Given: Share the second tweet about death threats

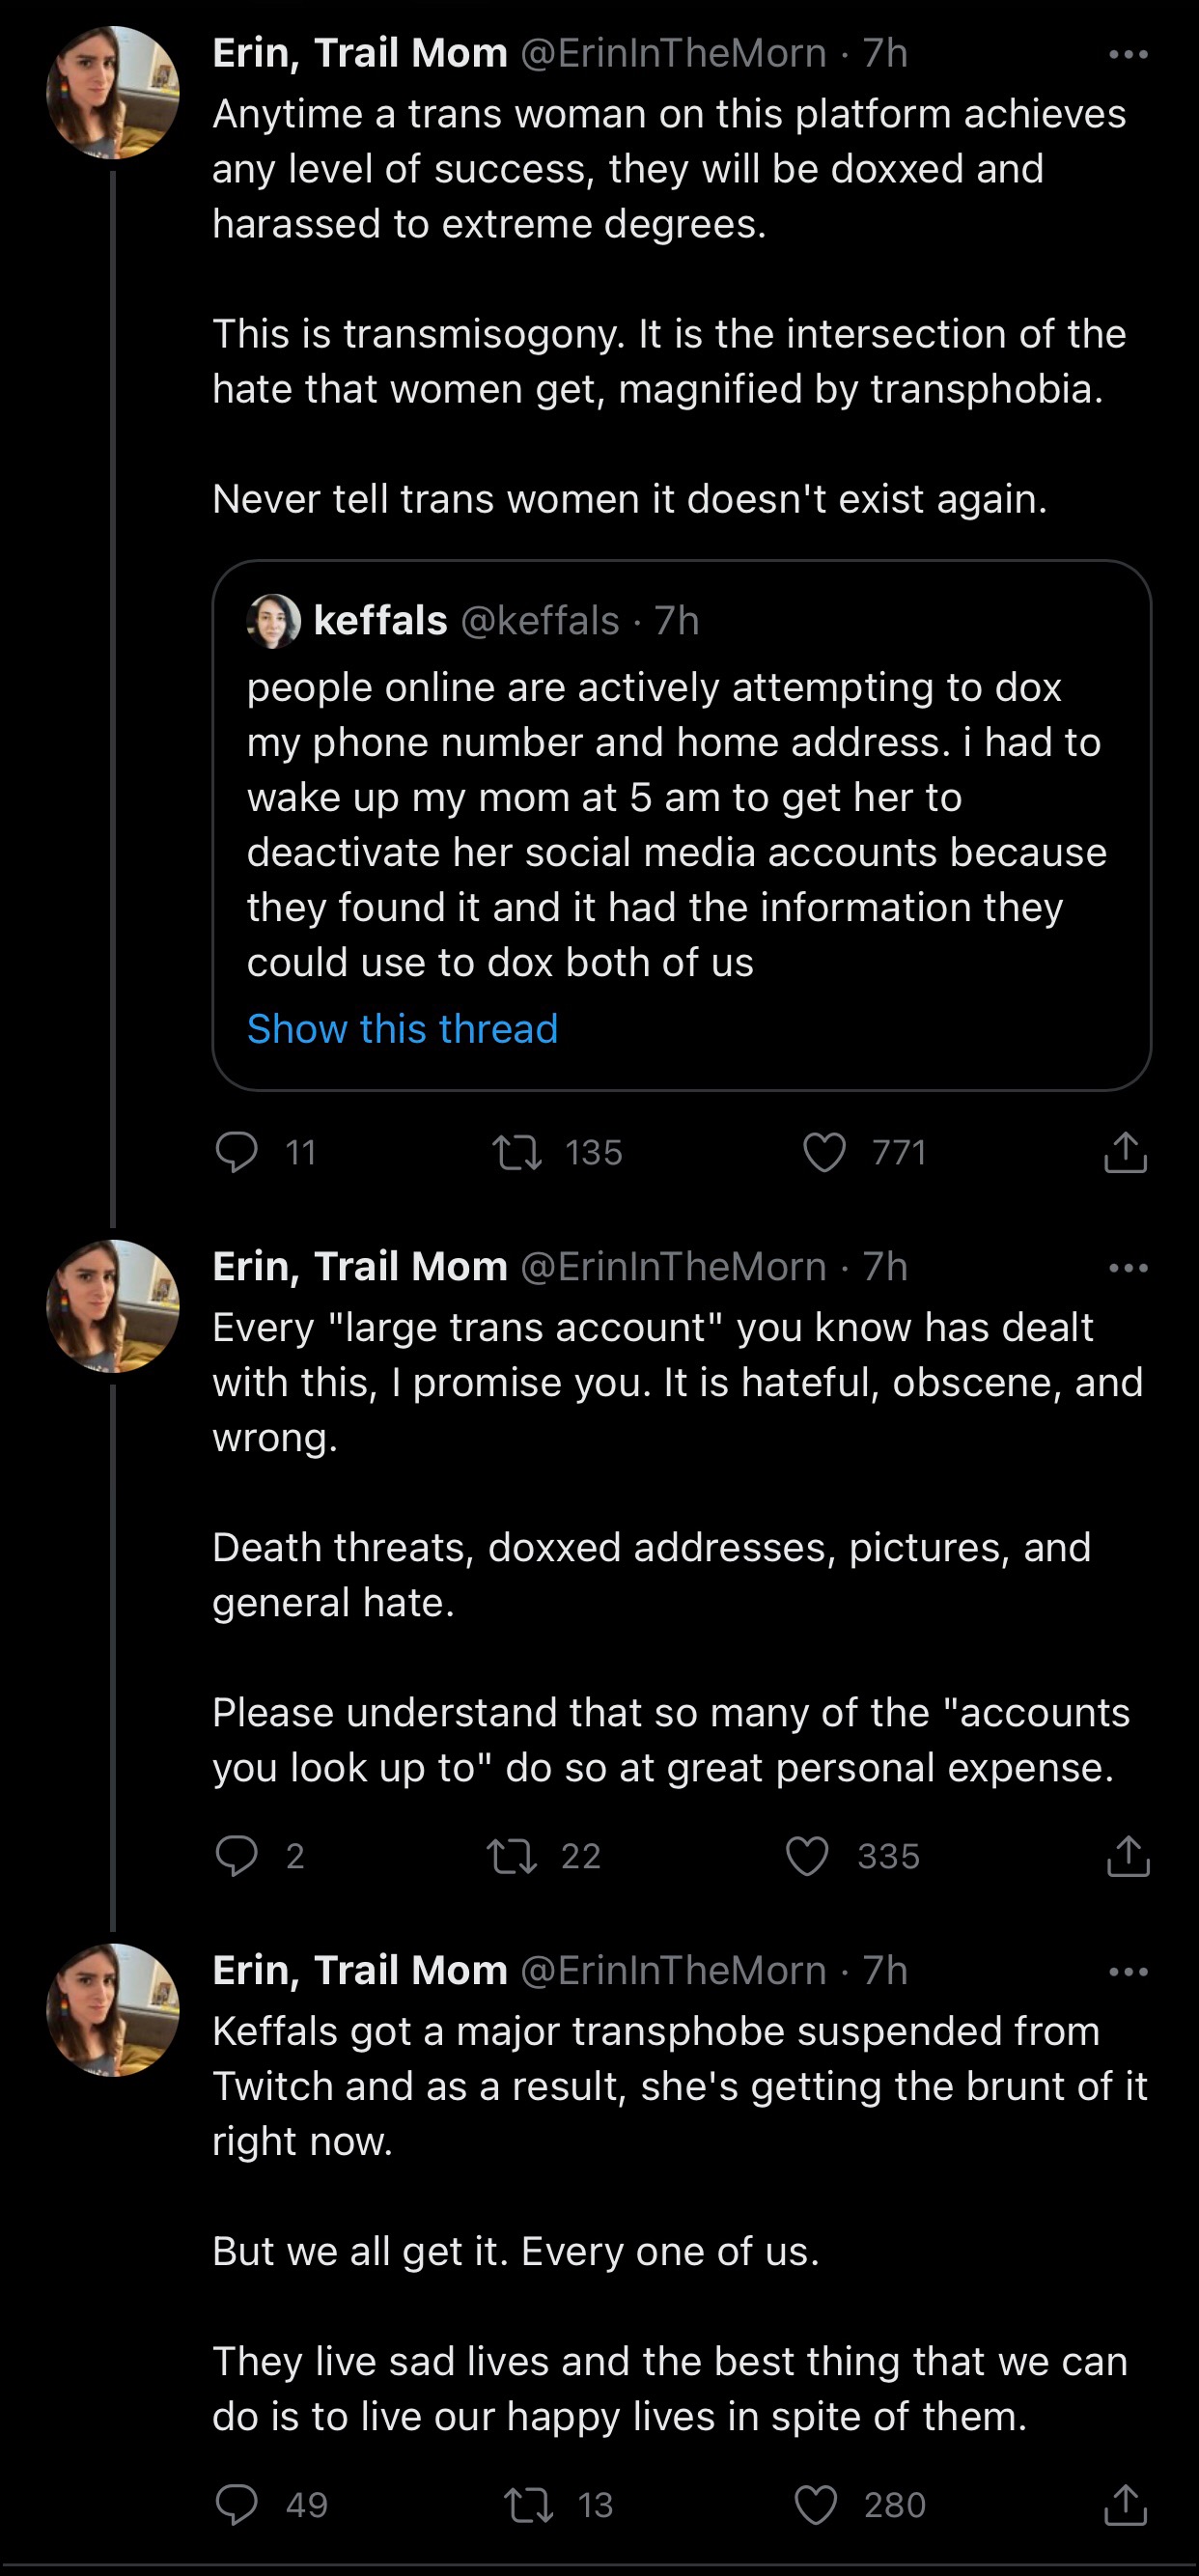Looking at the screenshot, I should [x=1128, y=1855].
